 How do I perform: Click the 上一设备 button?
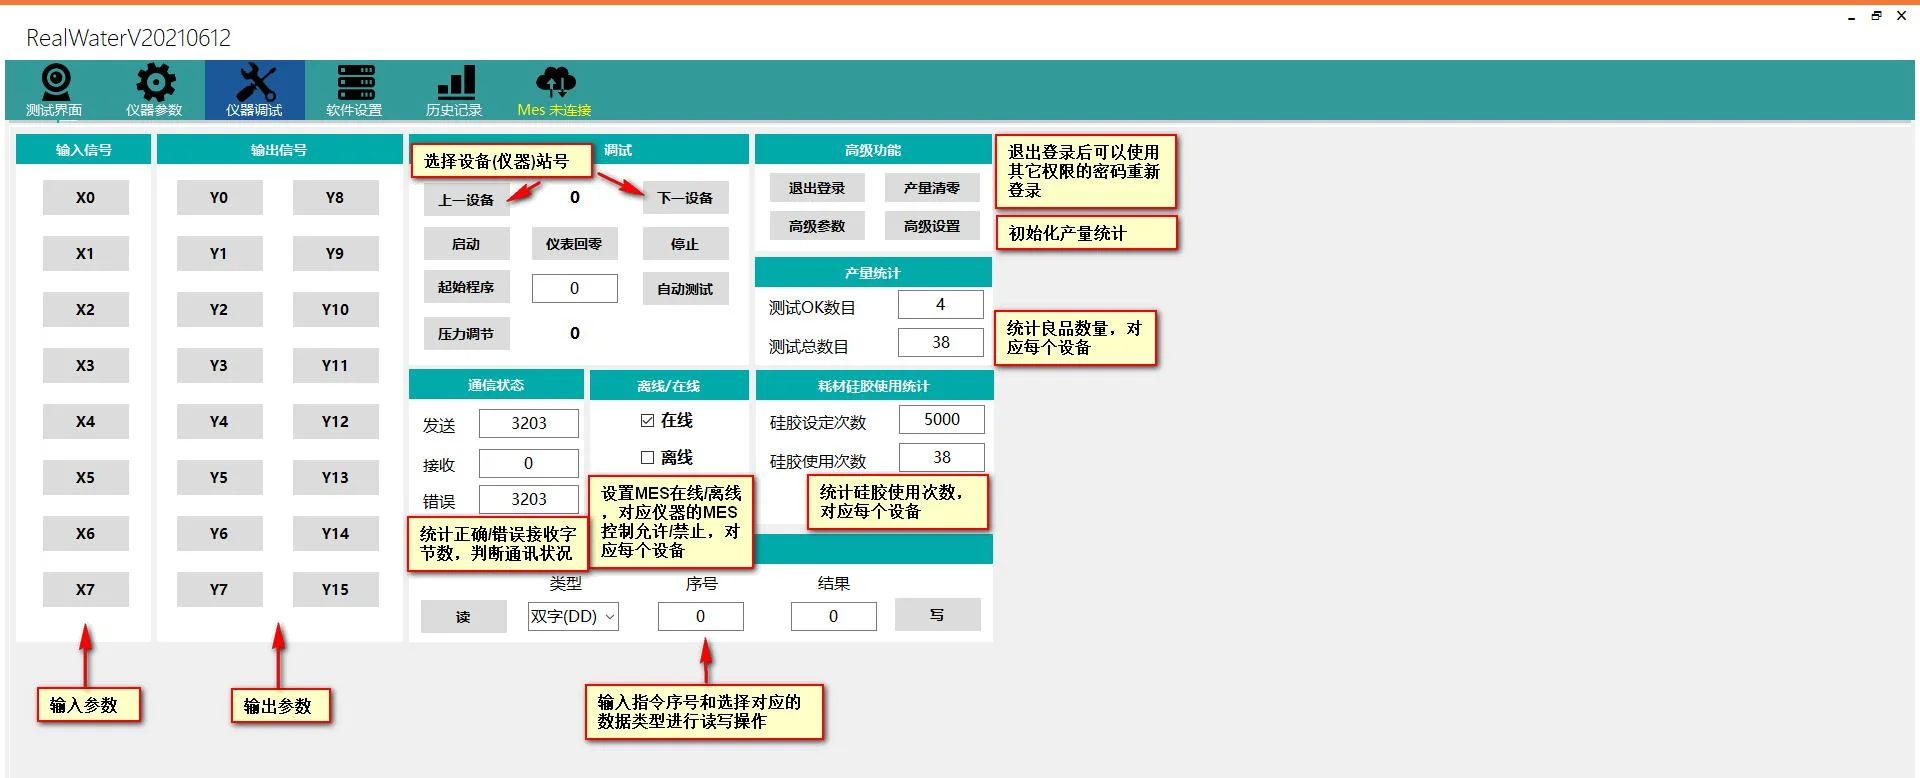point(466,199)
